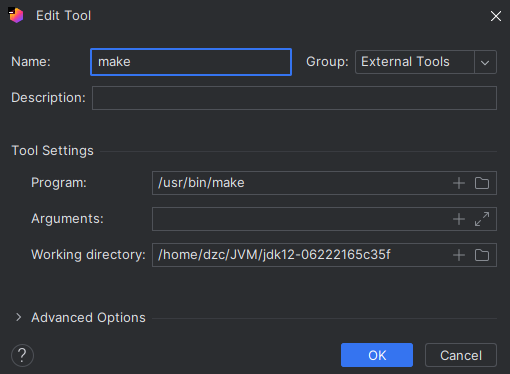This screenshot has height=374, width=510.
Task: Insert macro into Program field
Action: 459,183
